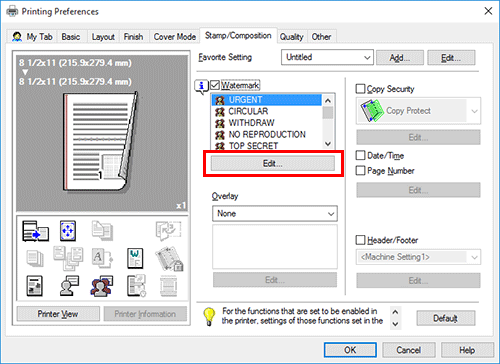
Task: Click the greyed multiple overlapping sheets icon
Action: (x=68, y=258)
